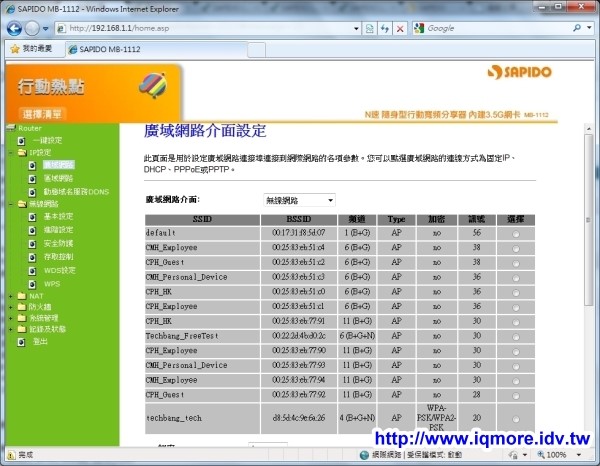Open 廣域網路介面 dropdown showing 無線網路

click(299, 200)
